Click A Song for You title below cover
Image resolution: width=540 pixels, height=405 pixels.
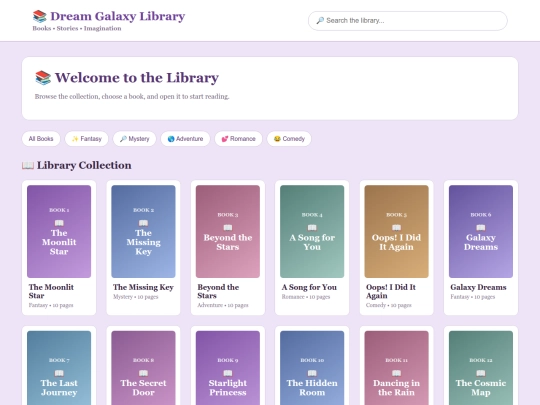[x=309, y=287]
